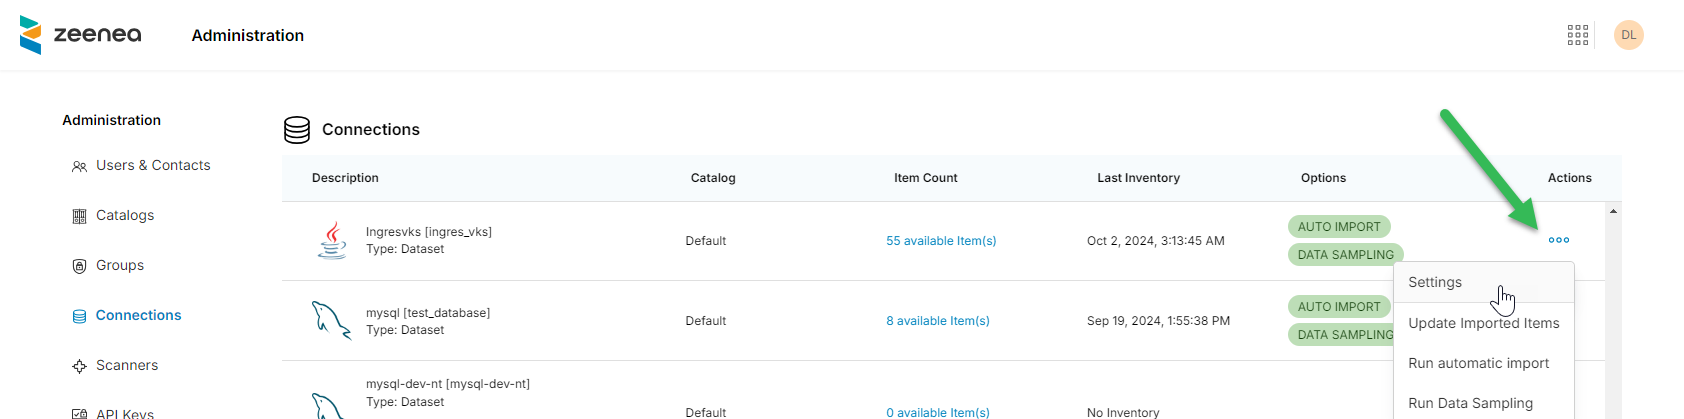Viewport: 1684px width, 419px height.
Task: Select Run automatic import option
Action: 1478,363
